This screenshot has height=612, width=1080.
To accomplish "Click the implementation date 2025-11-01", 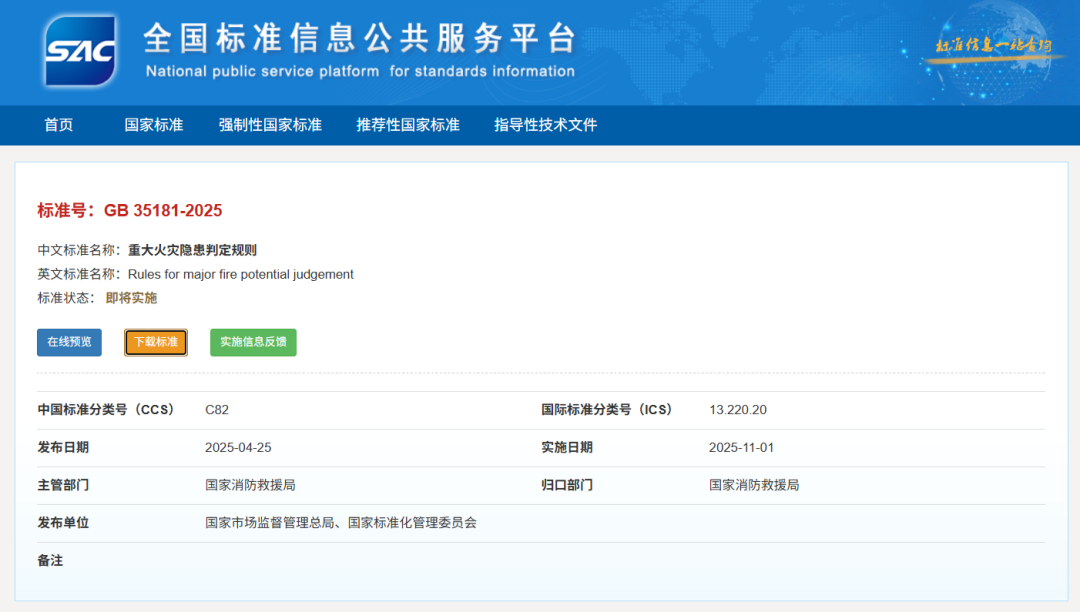I will pyautogui.click(x=740, y=447).
